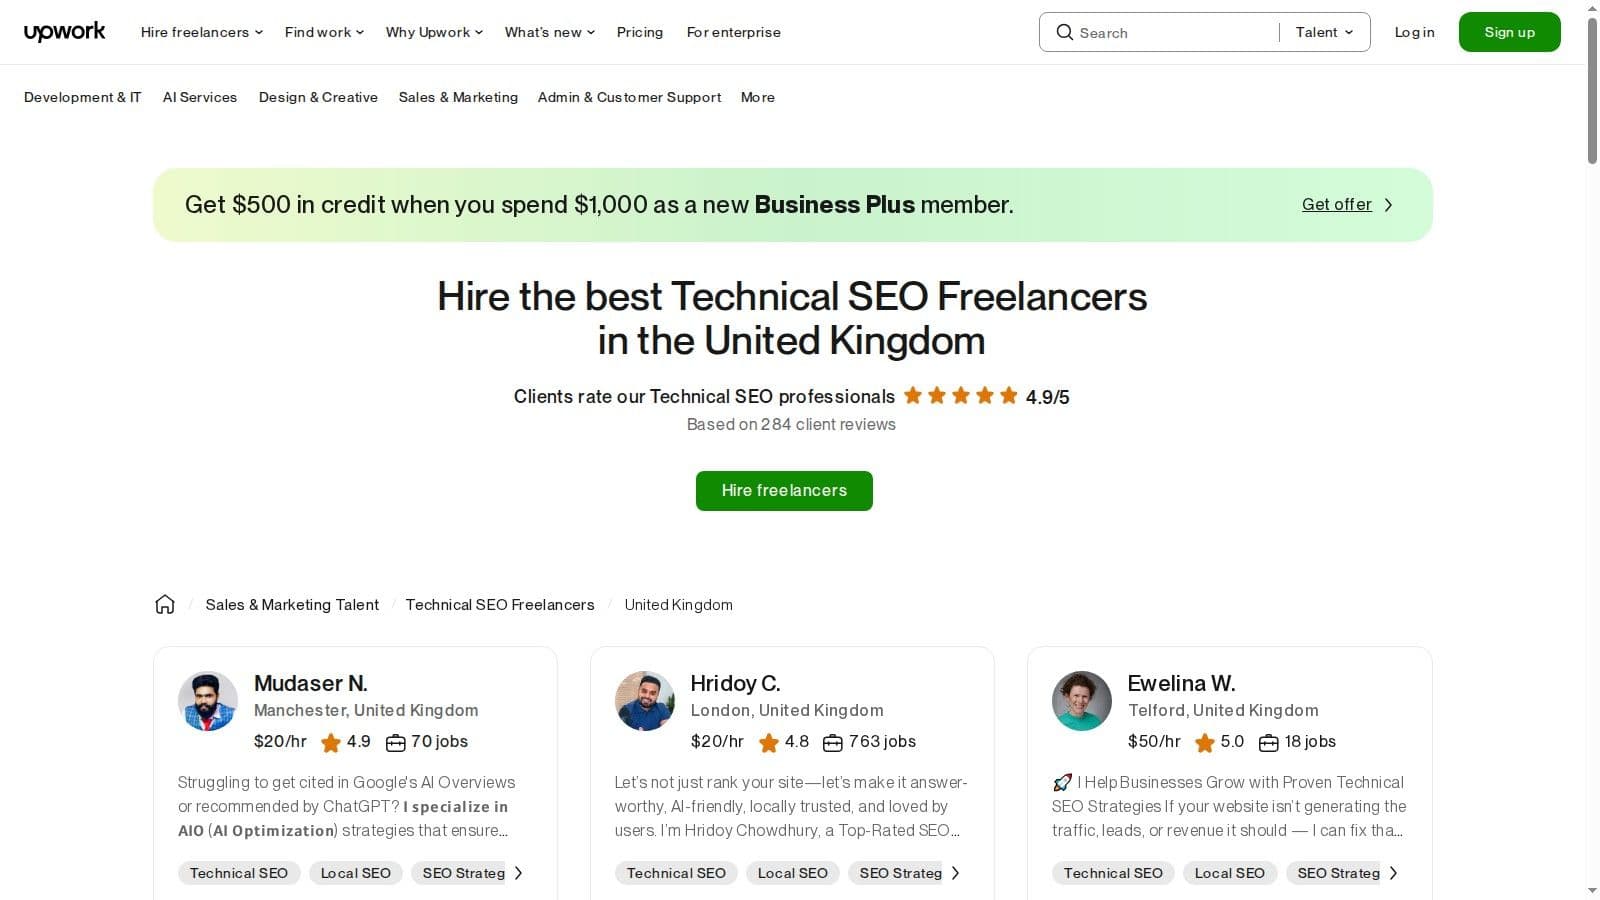Click Hridoy C.'s profile photo
The image size is (1600, 900).
[x=645, y=701]
